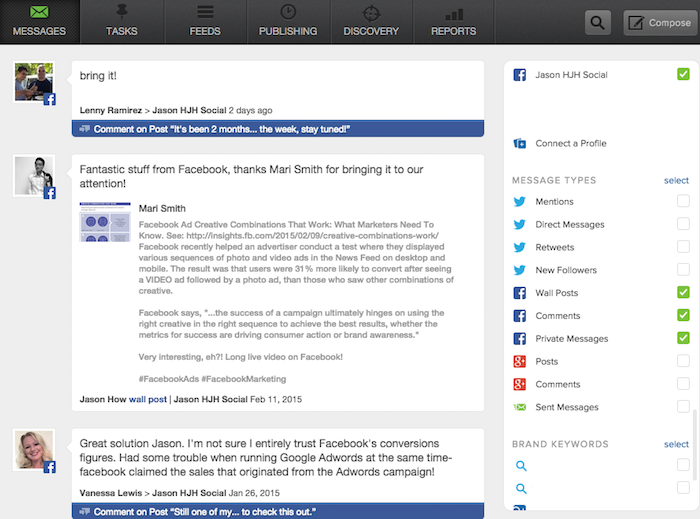
Task: Click the Tasks pushpin icon
Action: click(122, 11)
